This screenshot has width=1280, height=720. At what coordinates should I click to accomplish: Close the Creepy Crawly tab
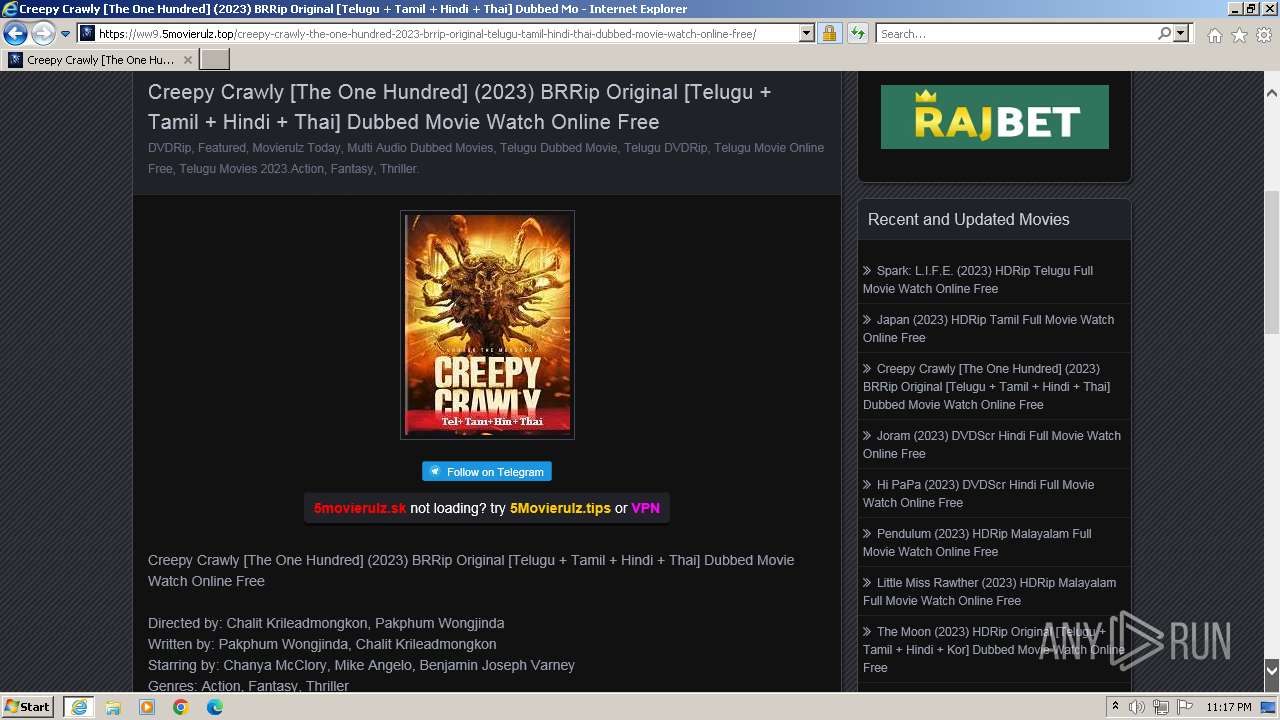187,60
